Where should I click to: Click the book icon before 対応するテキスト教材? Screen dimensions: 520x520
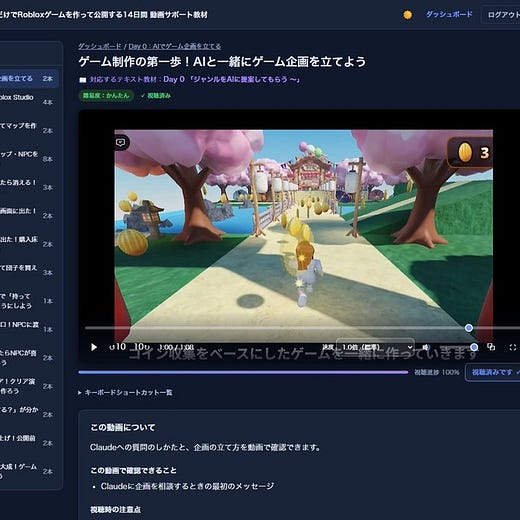point(83,80)
